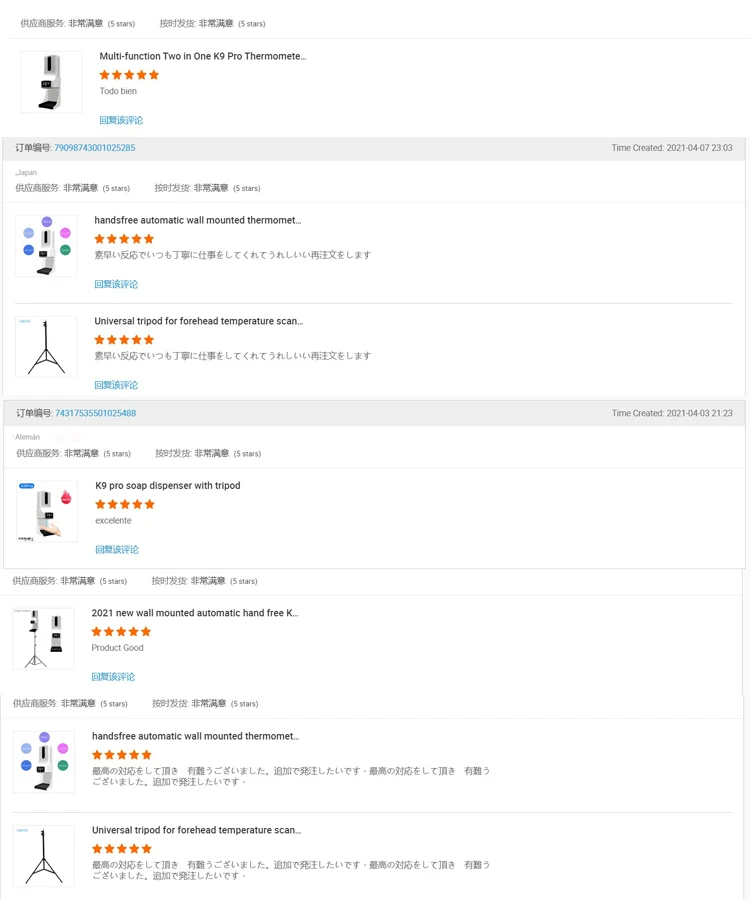Open "K9 pro soap dispenser with tripod" title
The width and height of the screenshot is (750, 900).
(167, 486)
